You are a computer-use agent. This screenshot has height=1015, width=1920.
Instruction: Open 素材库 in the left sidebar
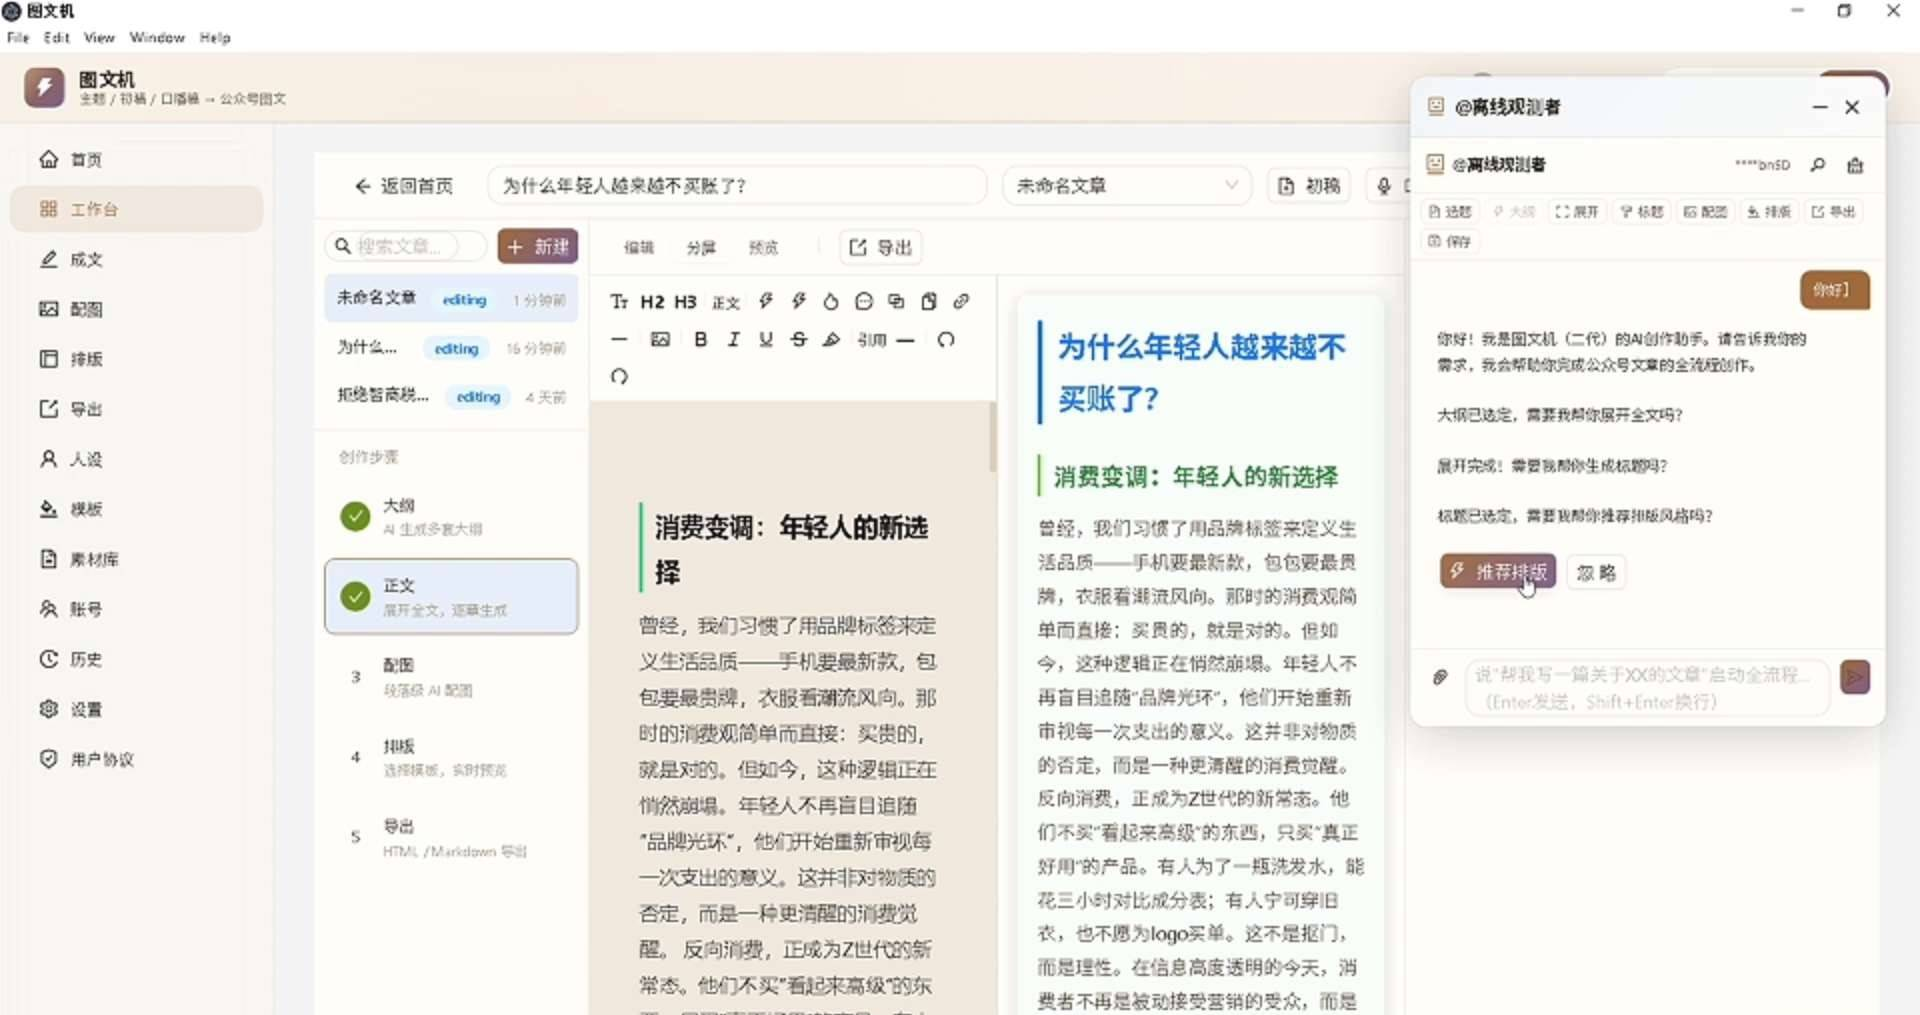pyautogui.click(x=137, y=559)
